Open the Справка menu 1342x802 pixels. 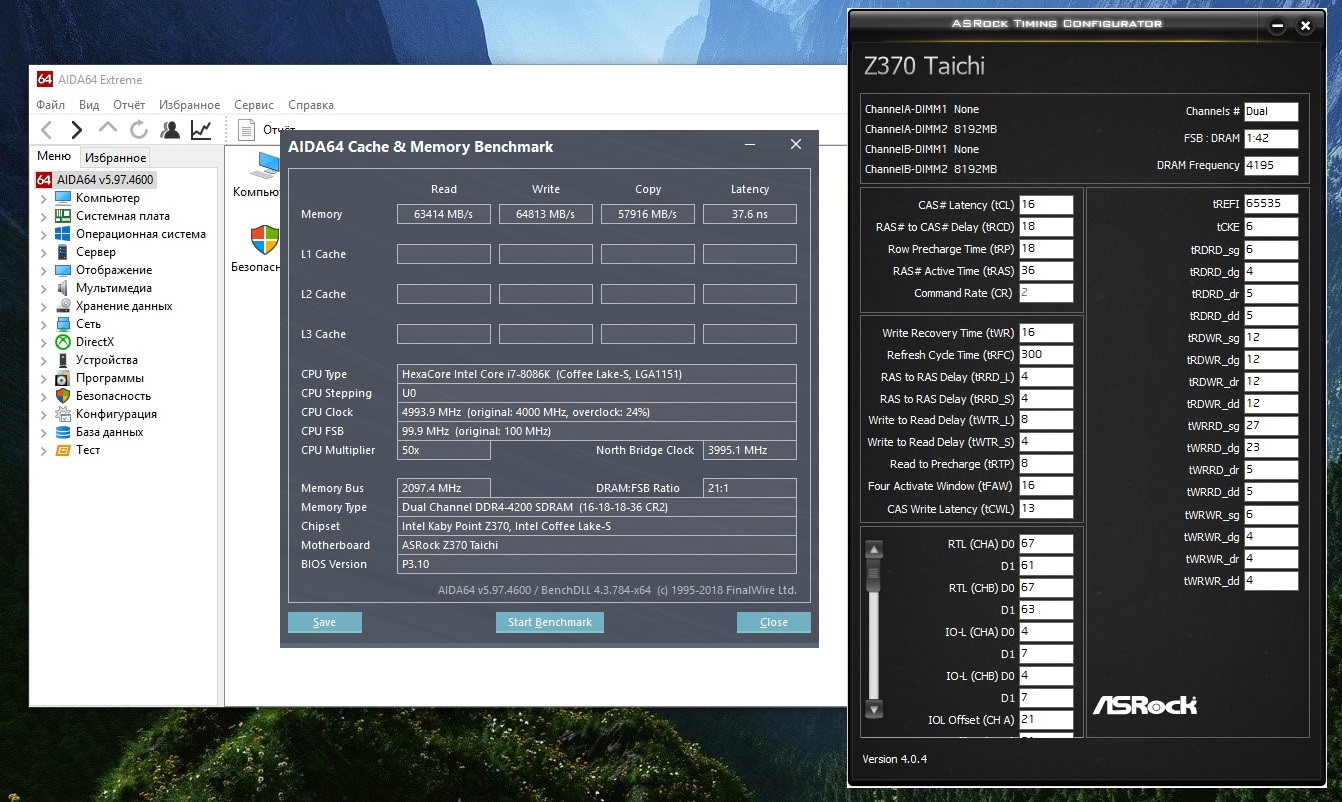tap(311, 105)
